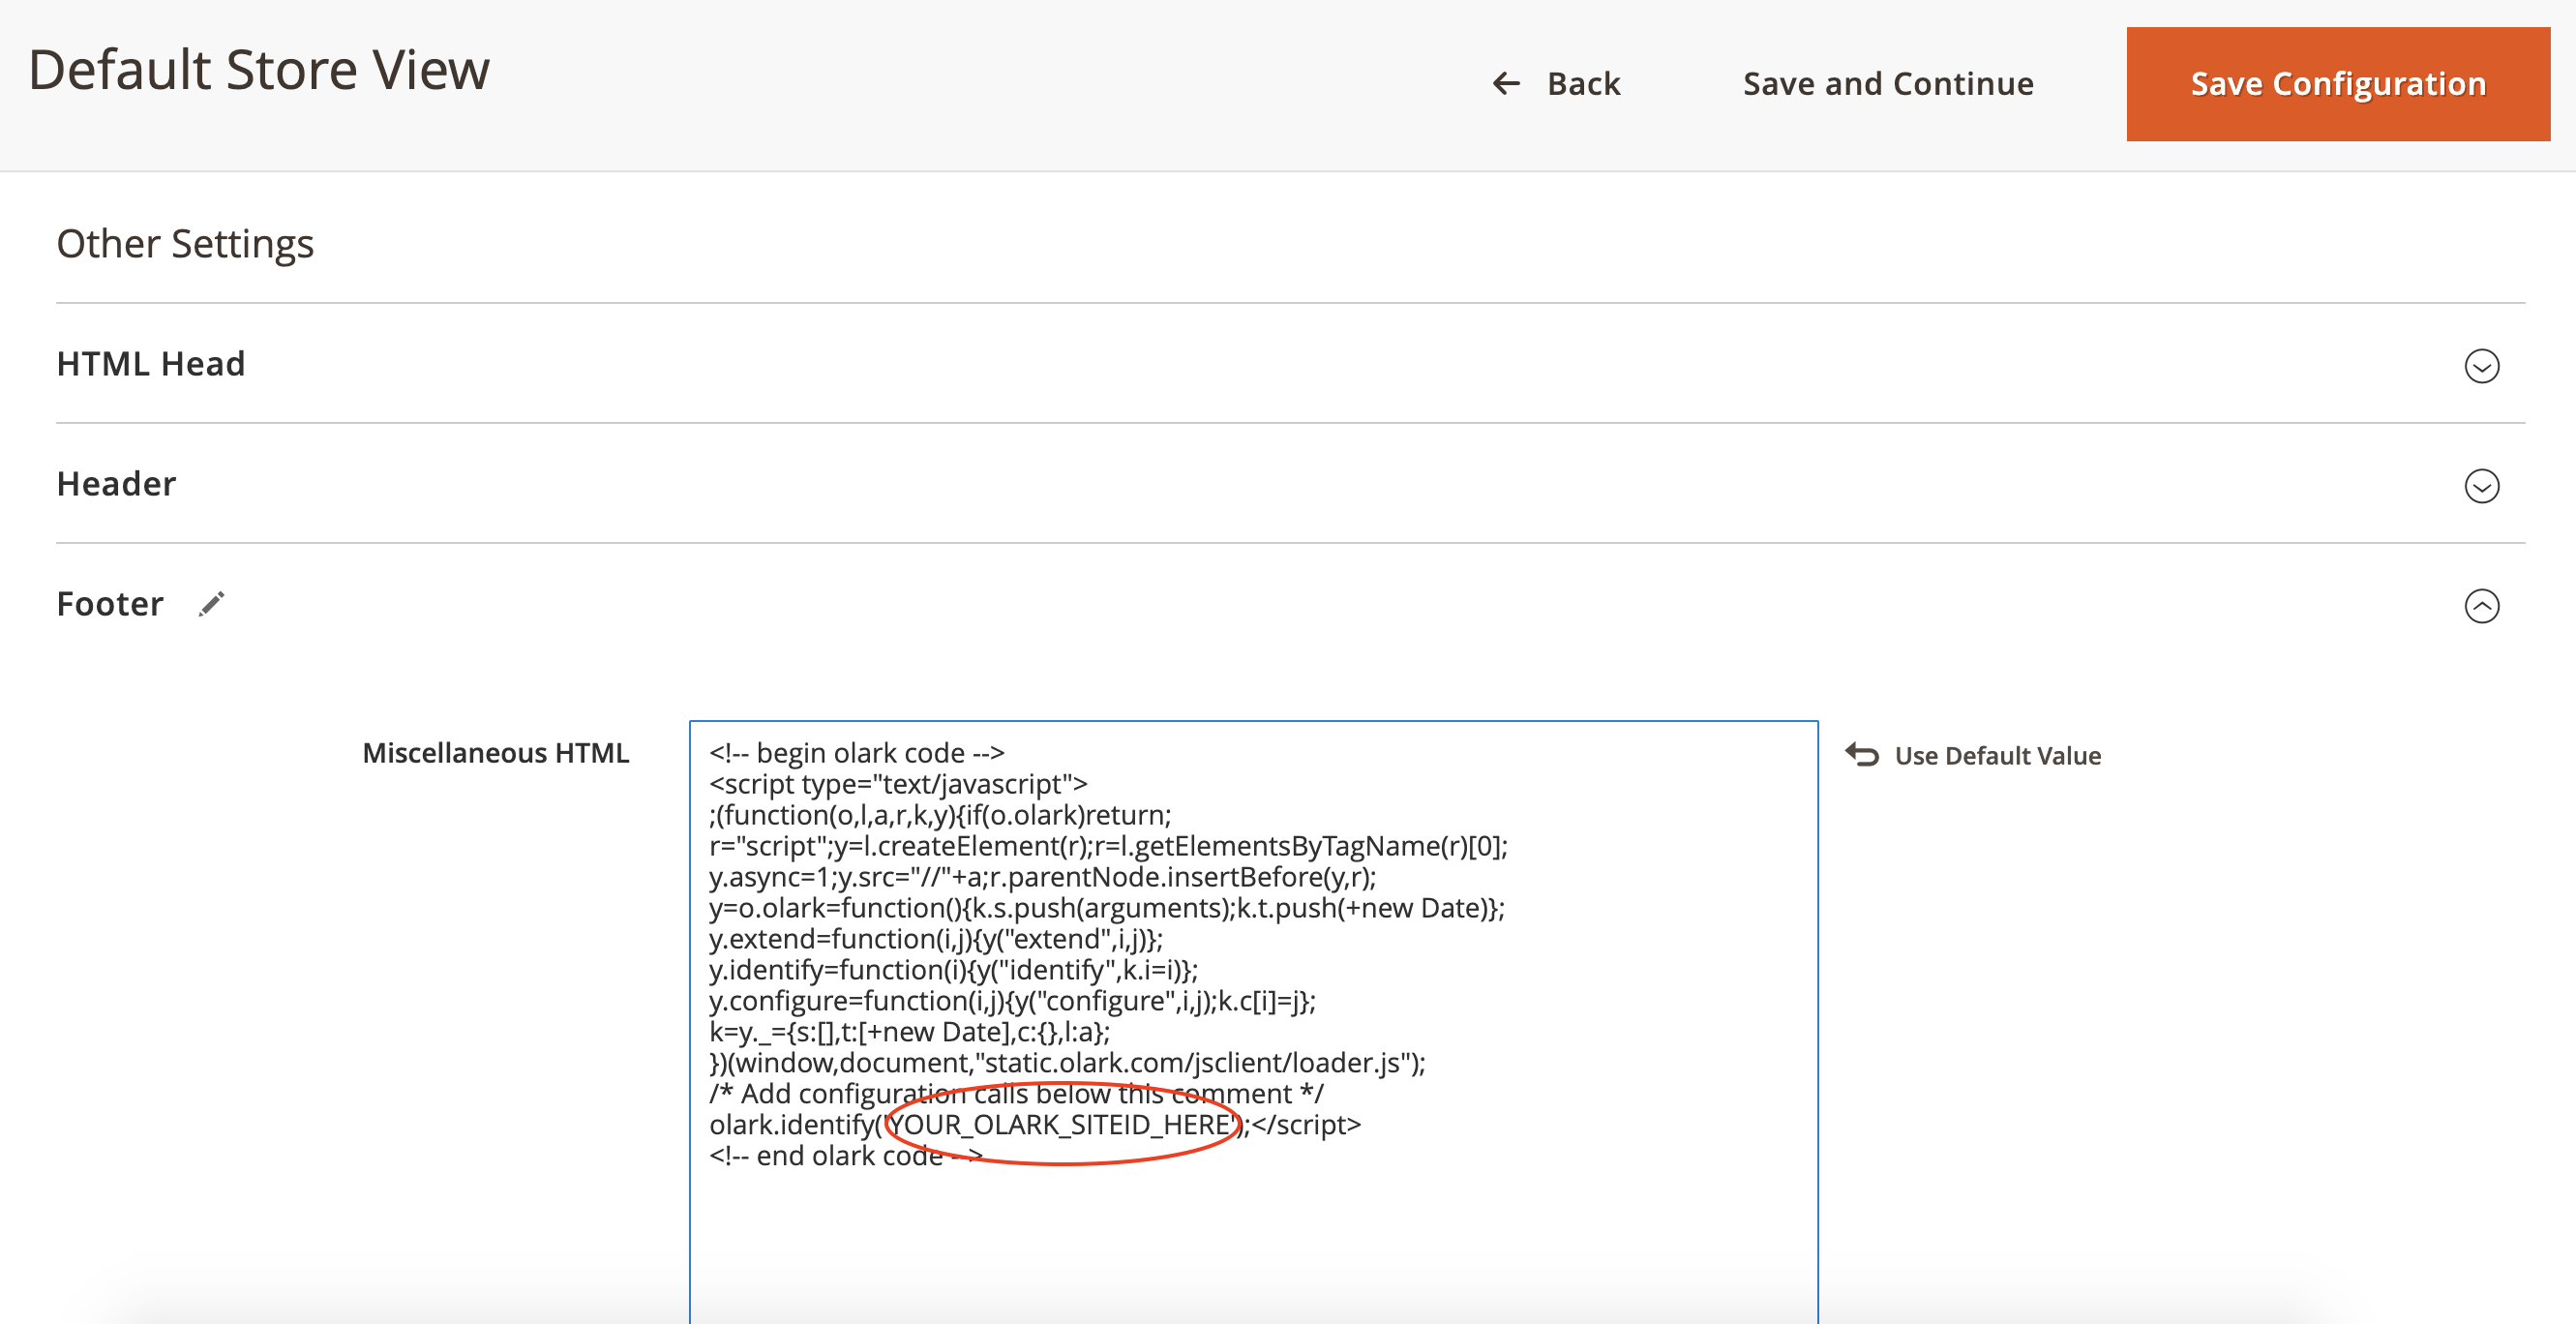Click the Other Settings heading
The height and width of the screenshot is (1324, 2576).
point(185,243)
